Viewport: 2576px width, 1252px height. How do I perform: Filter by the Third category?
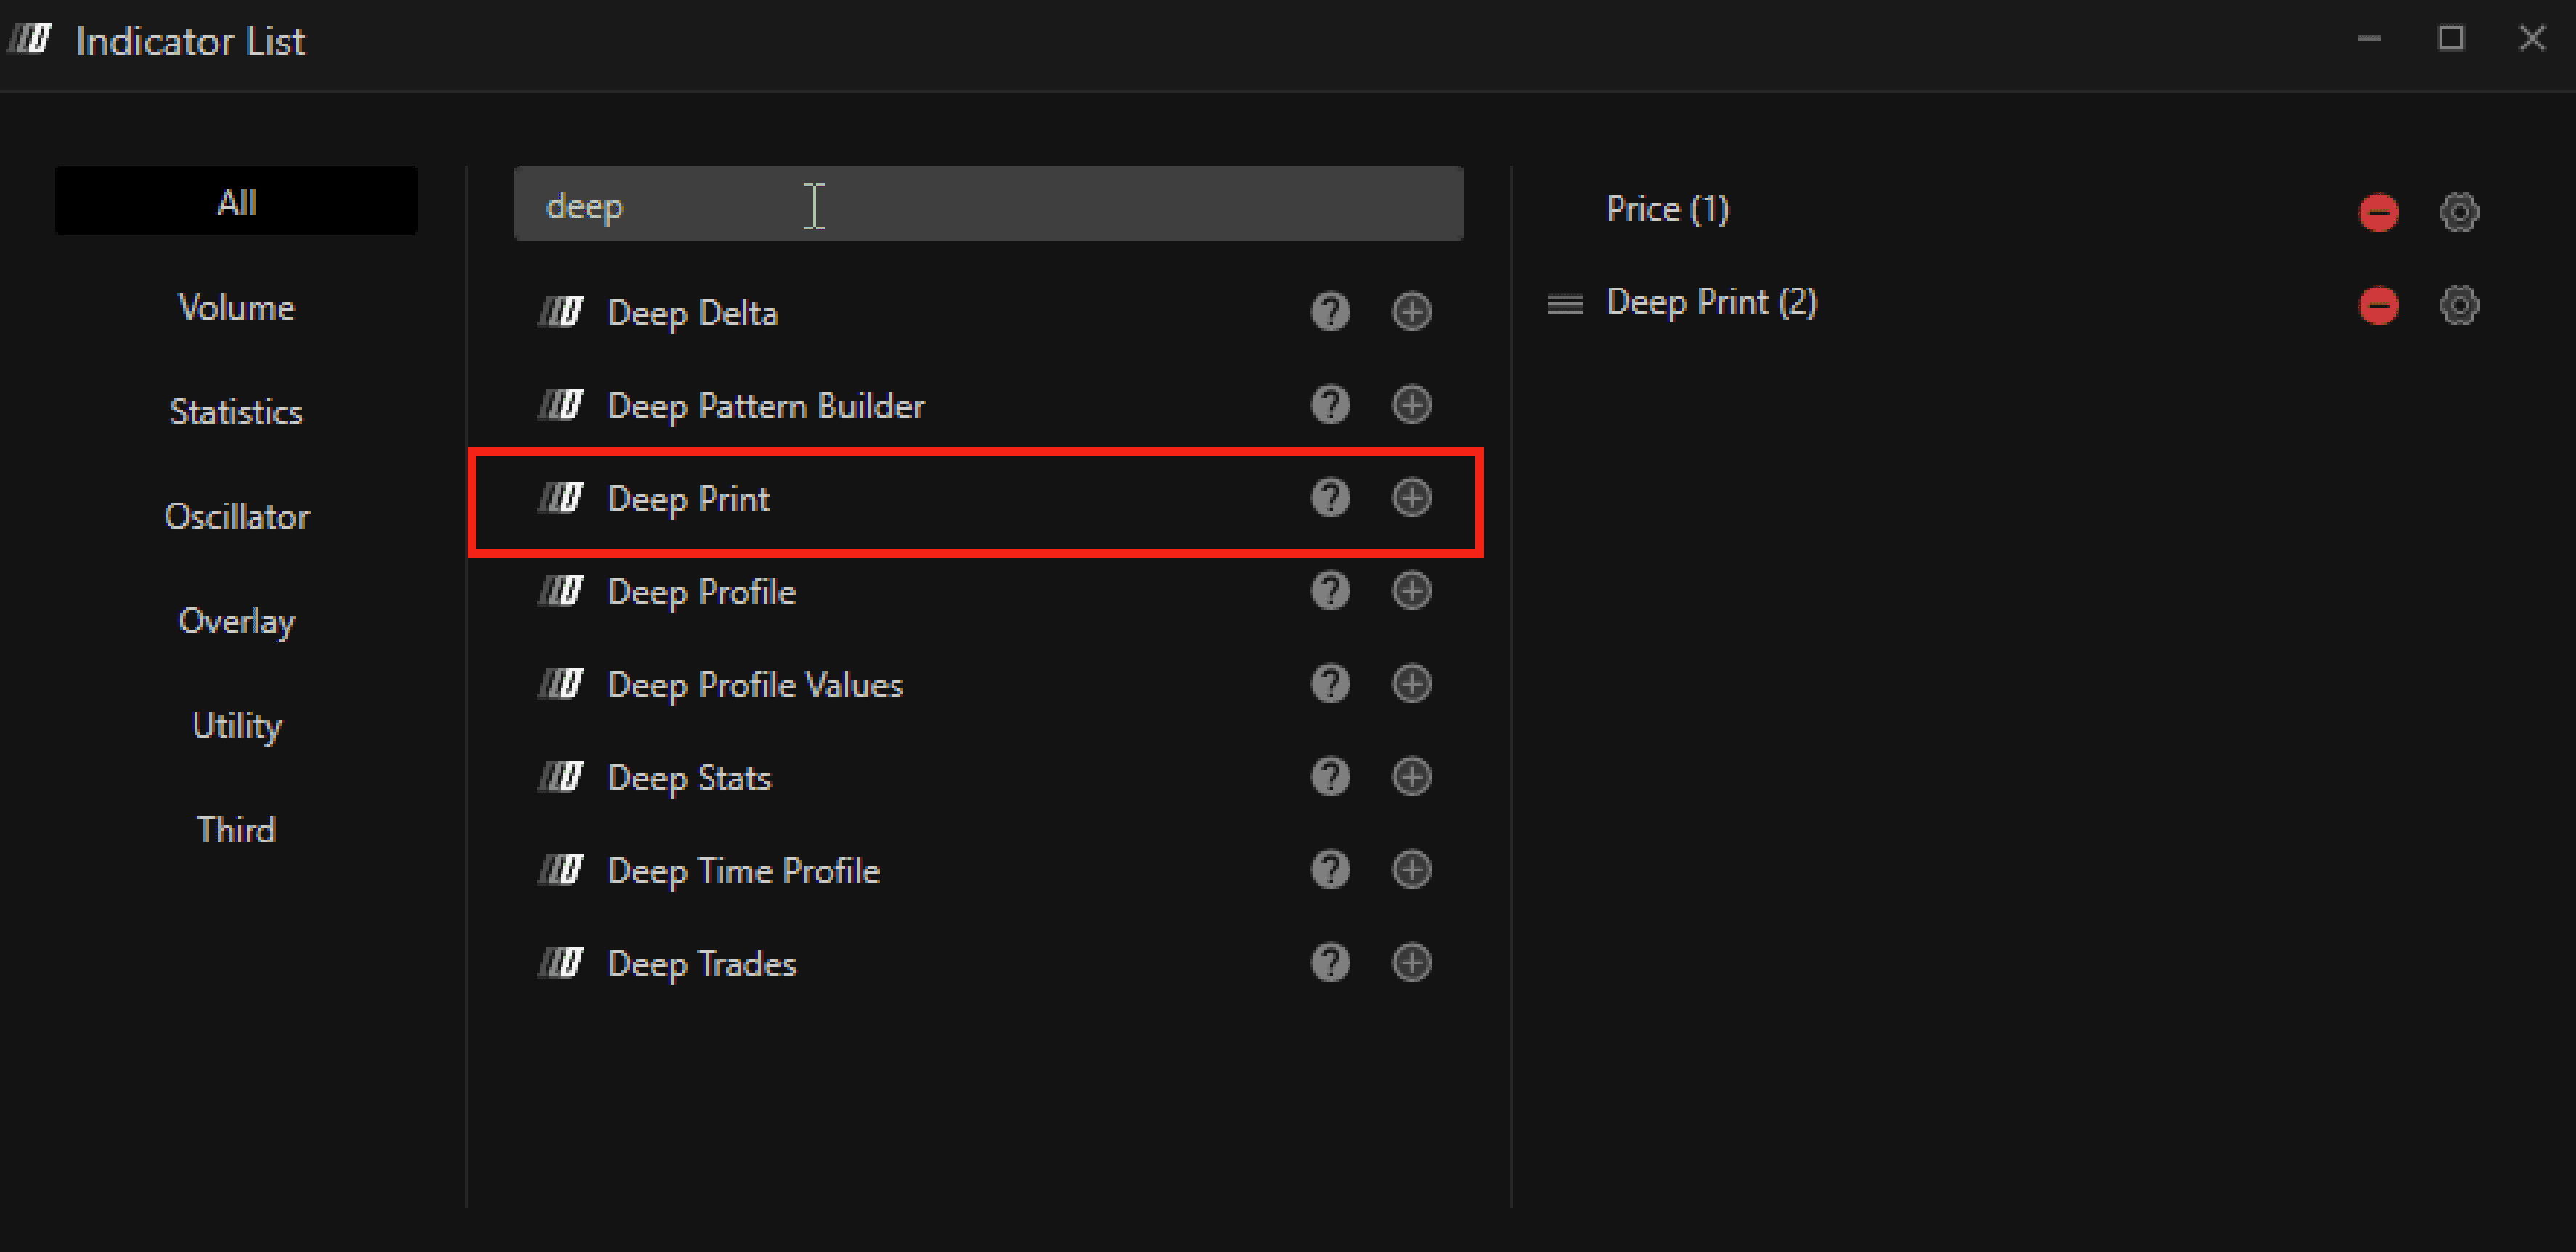tap(236, 830)
